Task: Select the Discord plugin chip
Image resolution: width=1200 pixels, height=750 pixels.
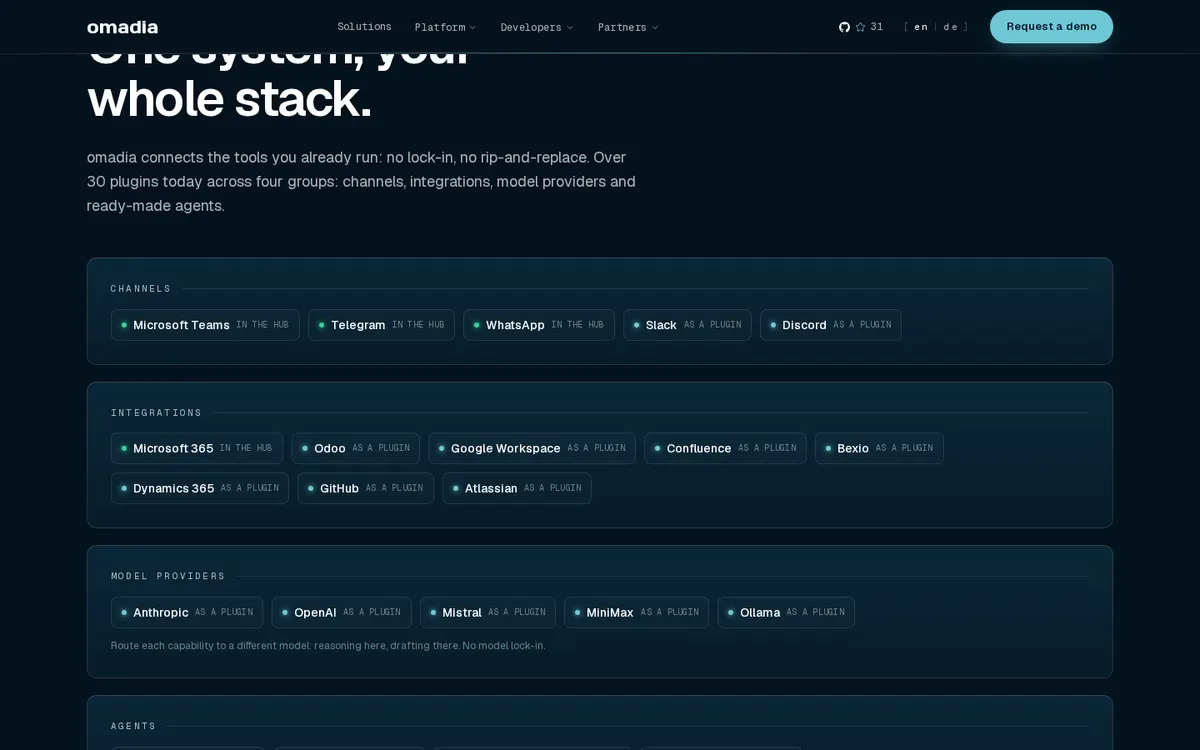Action: point(830,325)
